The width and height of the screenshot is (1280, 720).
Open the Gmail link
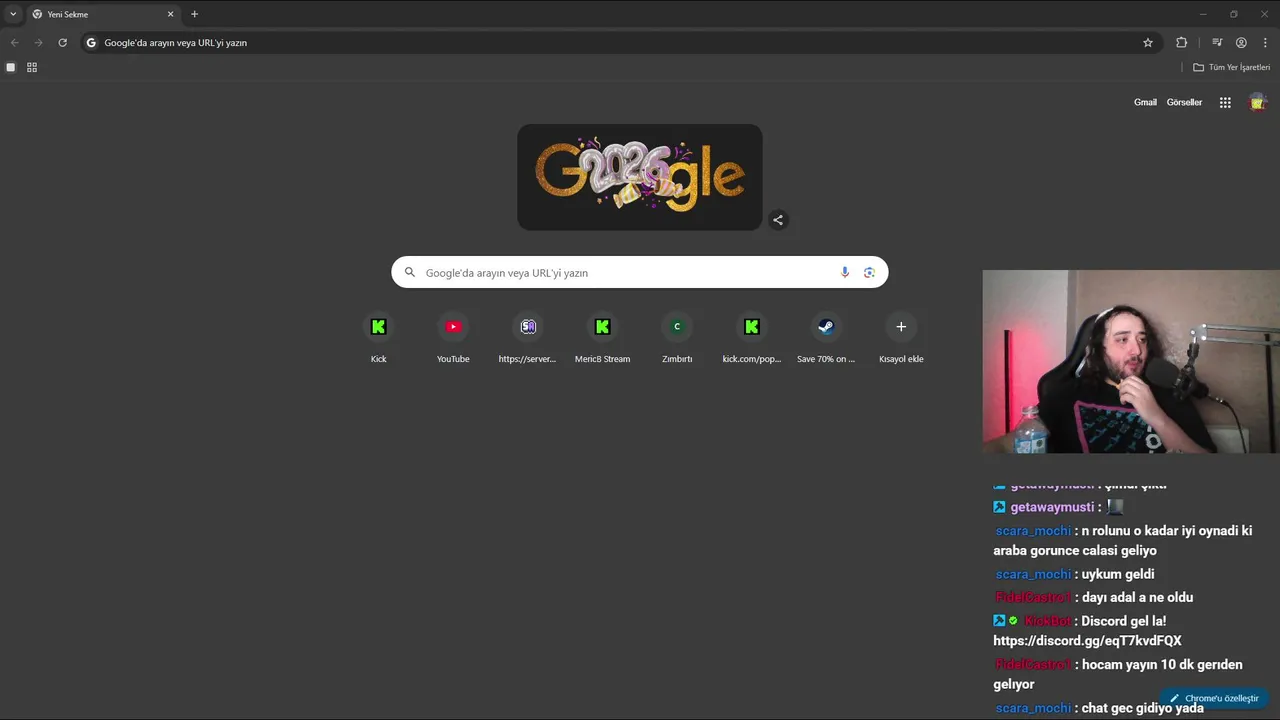point(1145,102)
